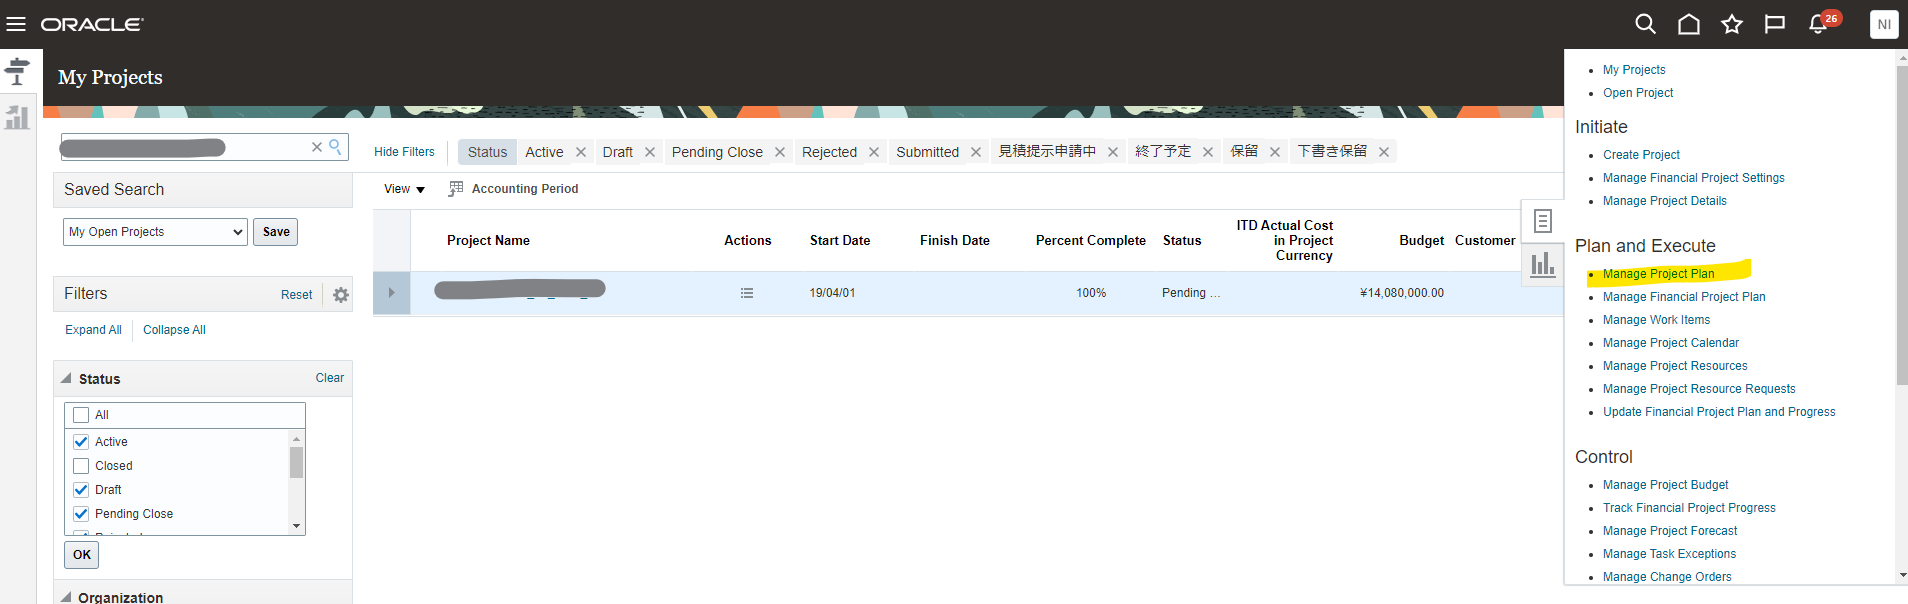Remove the 保留 filter chip
The width and height of the screenshot is (1908, 604).
tap(1275, 152)
